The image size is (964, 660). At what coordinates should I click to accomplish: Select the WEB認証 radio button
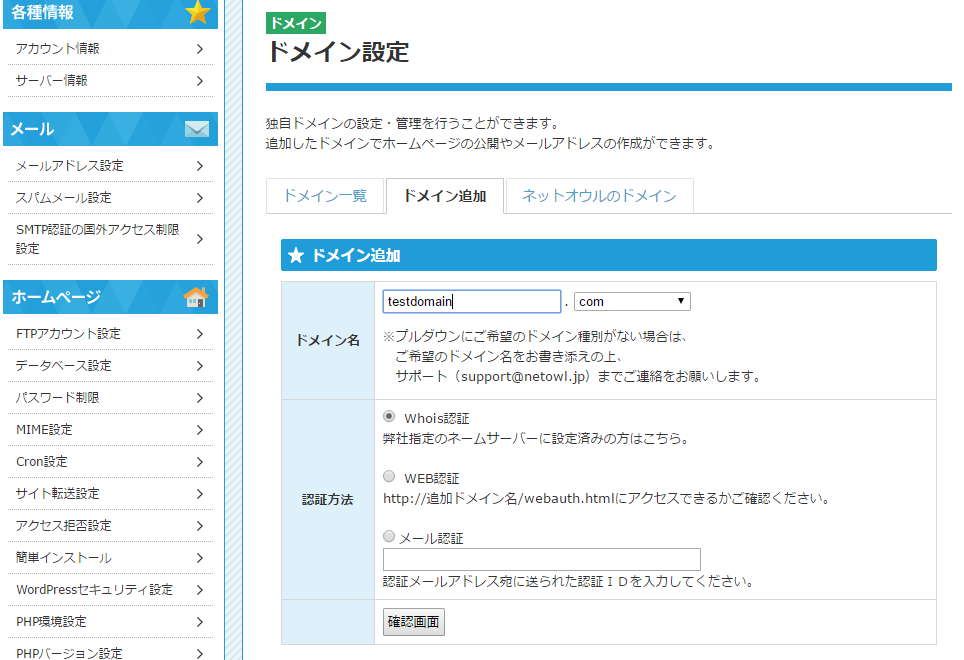point(388,475)
